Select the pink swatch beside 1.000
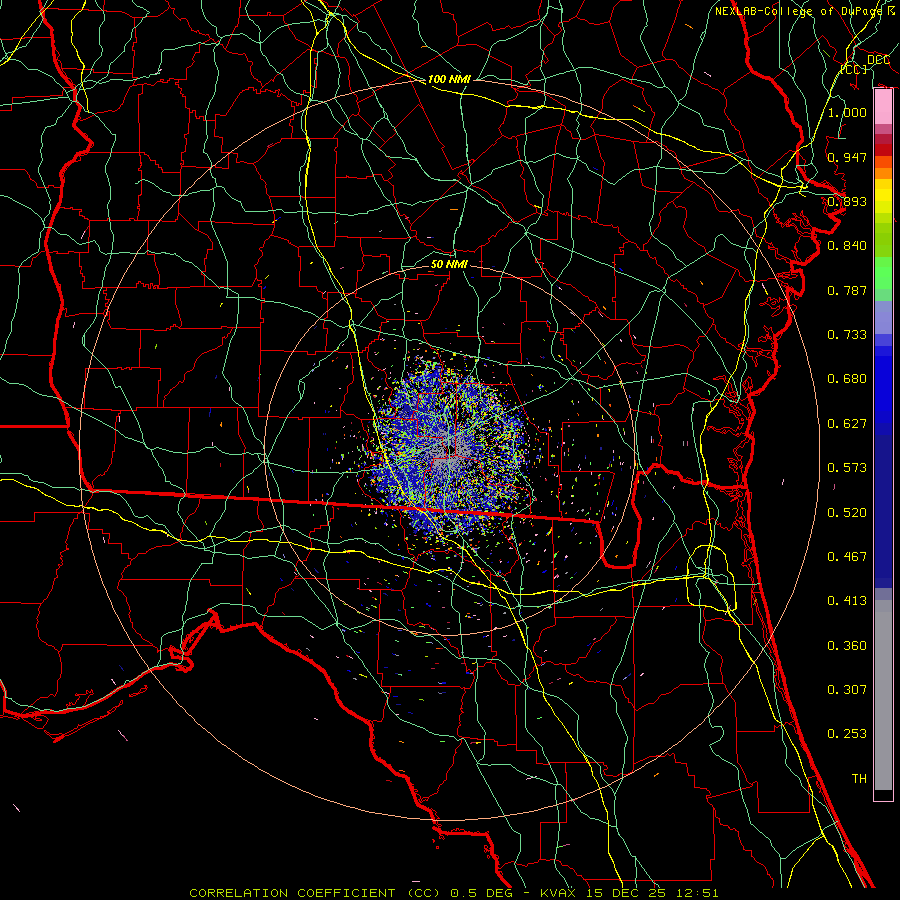Image resolution: width=900 pixels, height=900 pixels. 883,107
